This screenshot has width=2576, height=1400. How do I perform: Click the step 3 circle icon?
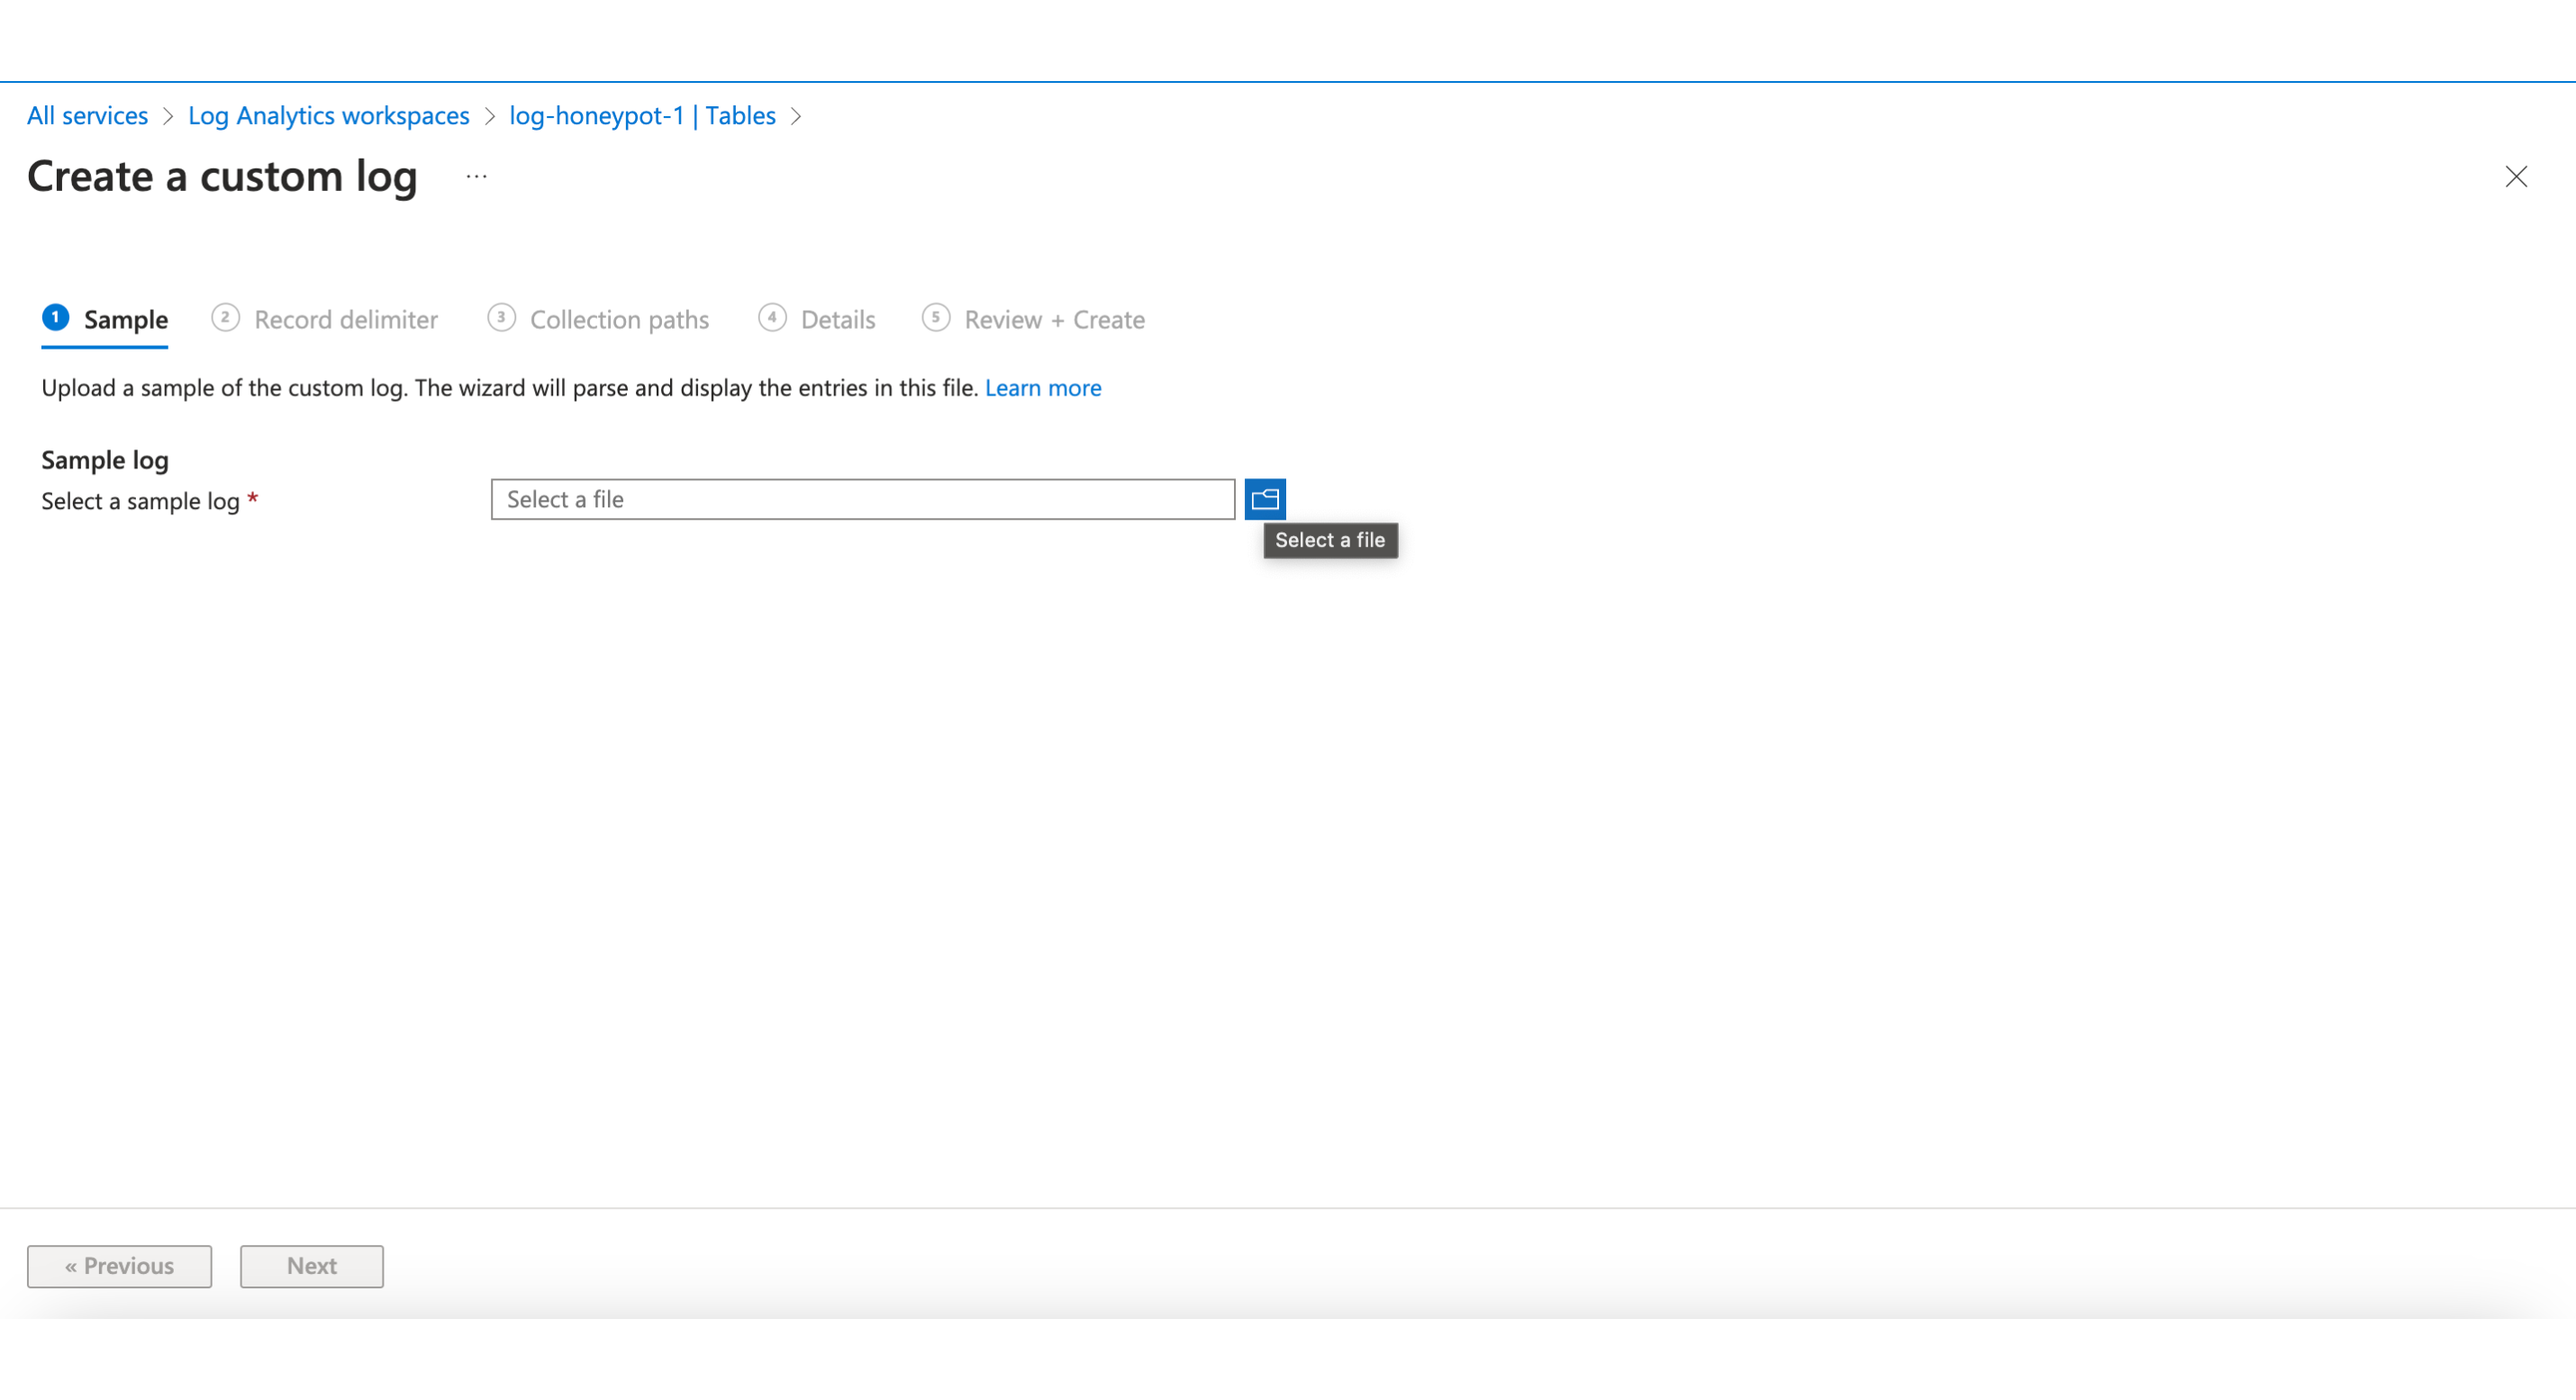coord(501,318)
